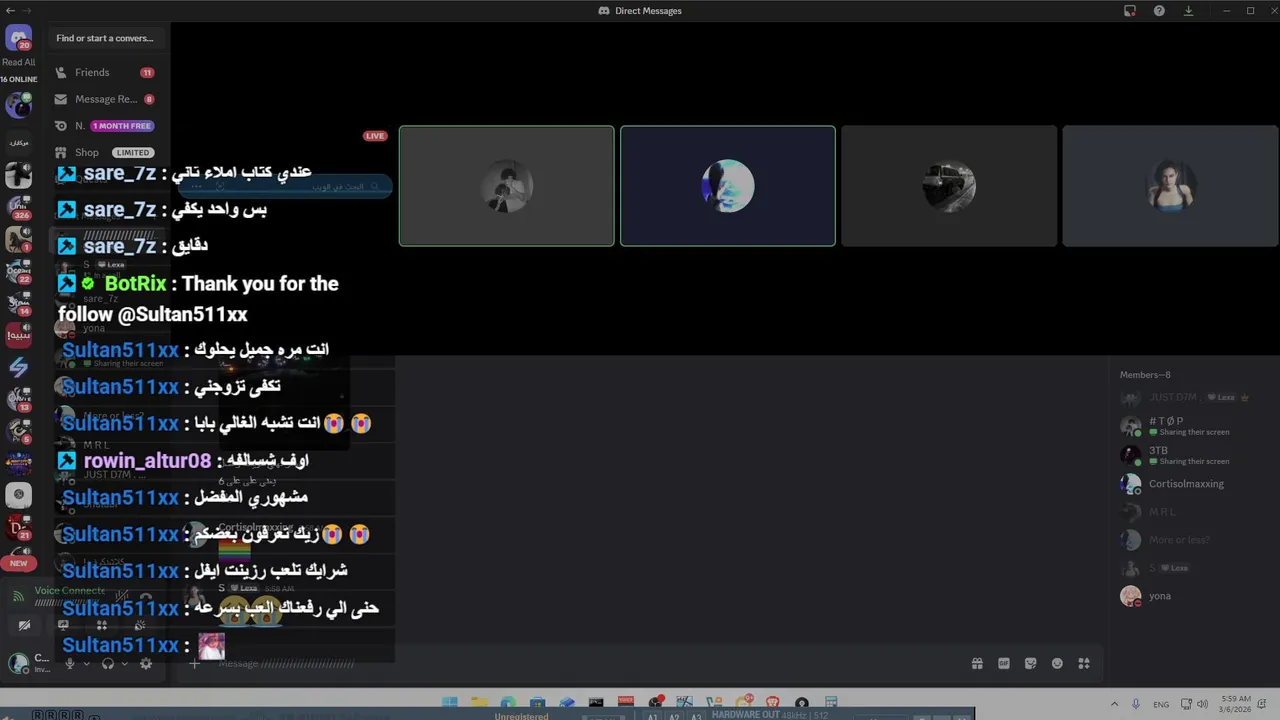Viewport: 1280px width, 720px height.
Task: Click the red LIVE badge
Action: [x=375, y=136]
